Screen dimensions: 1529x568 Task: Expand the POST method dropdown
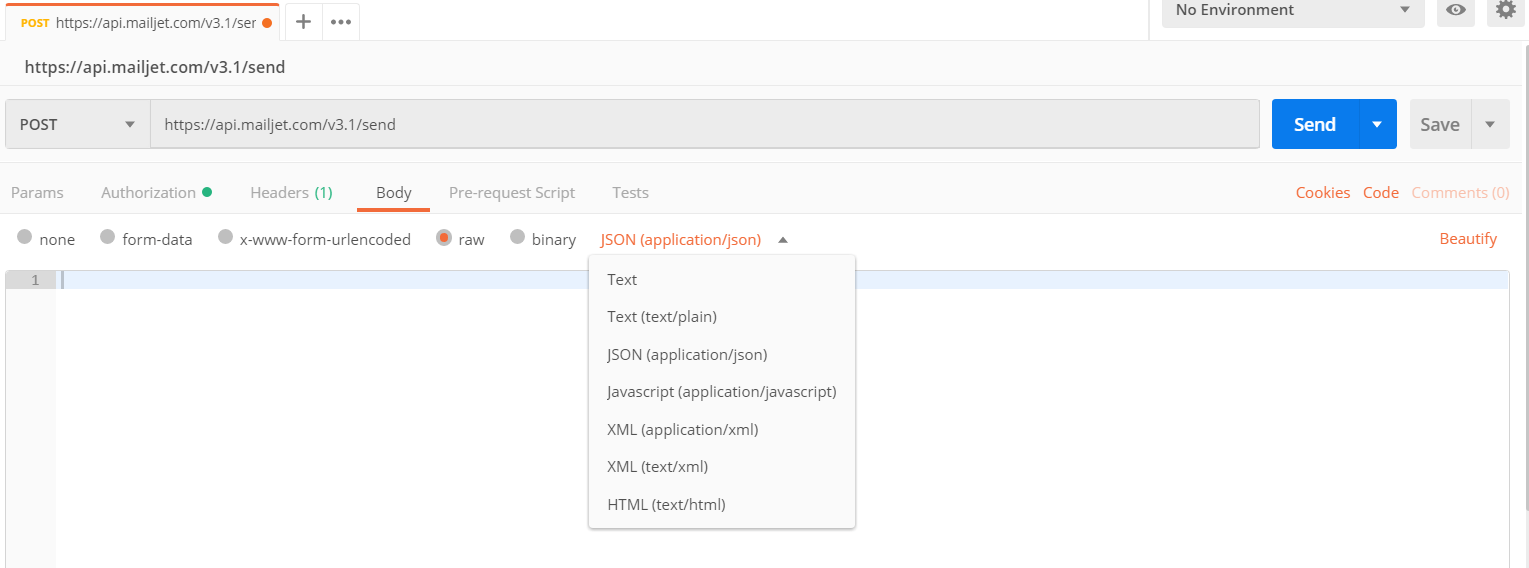coord(77,125)
